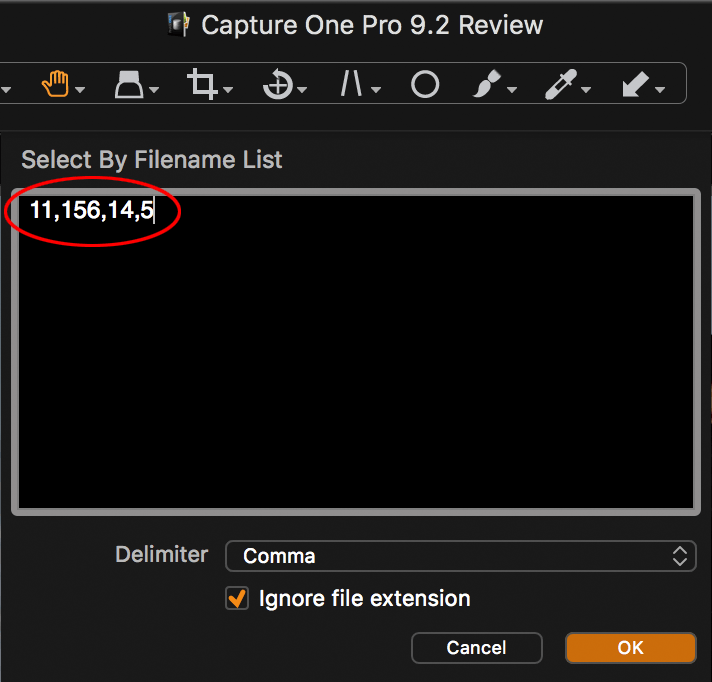Expand the Keystone tool options arrow
712x682 pixels.
[376, 90]
